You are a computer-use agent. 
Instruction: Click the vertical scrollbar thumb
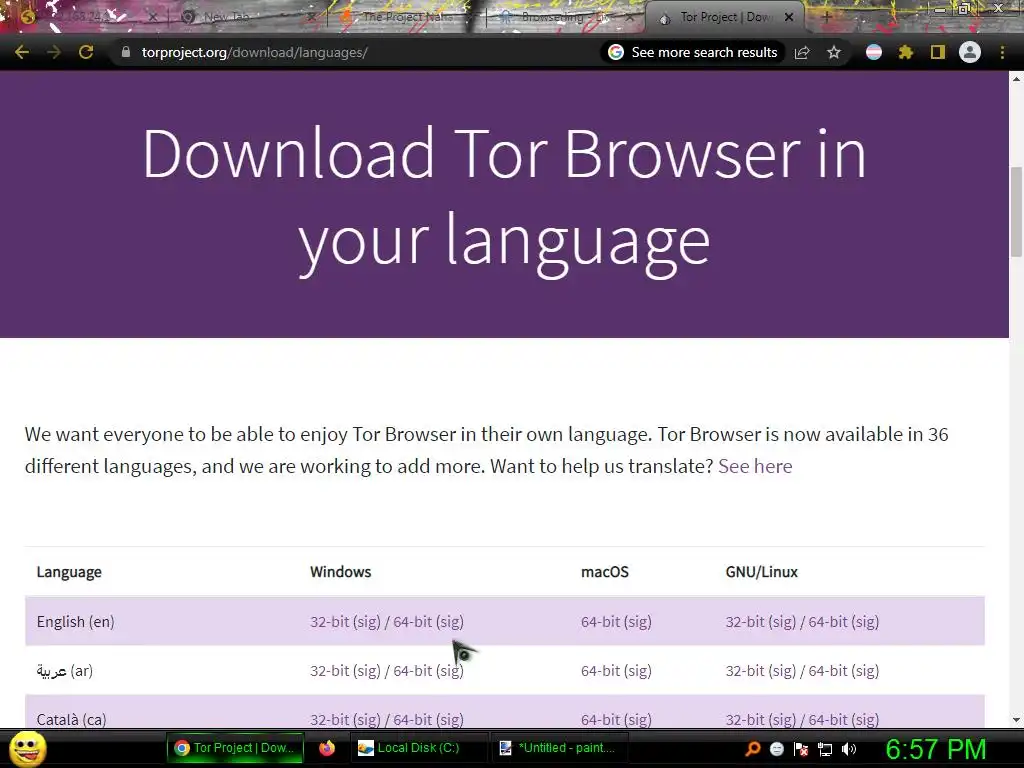click(1016, 212)
